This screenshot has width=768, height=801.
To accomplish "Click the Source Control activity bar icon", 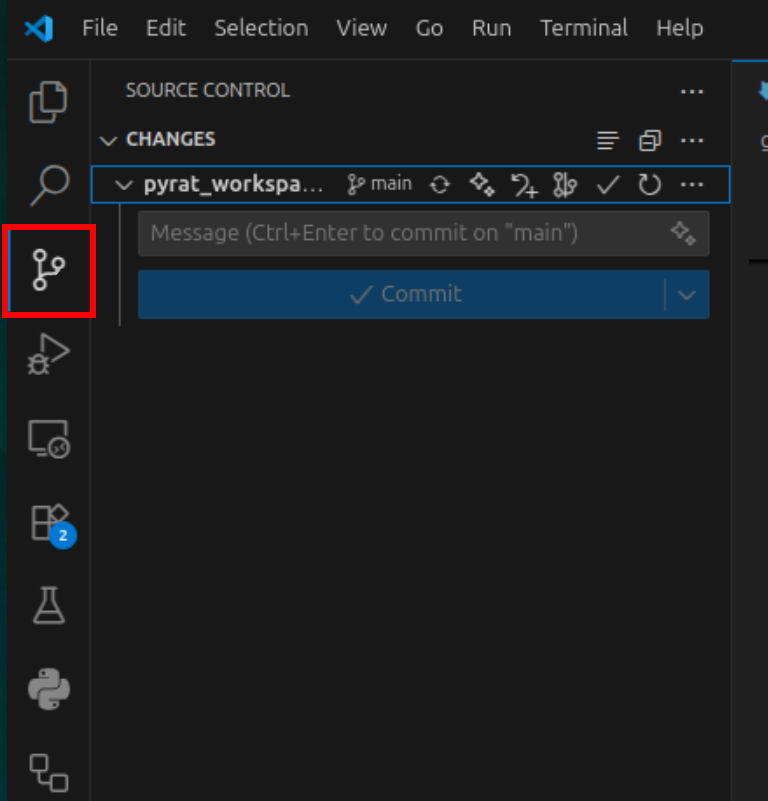I will click(48, 271).
